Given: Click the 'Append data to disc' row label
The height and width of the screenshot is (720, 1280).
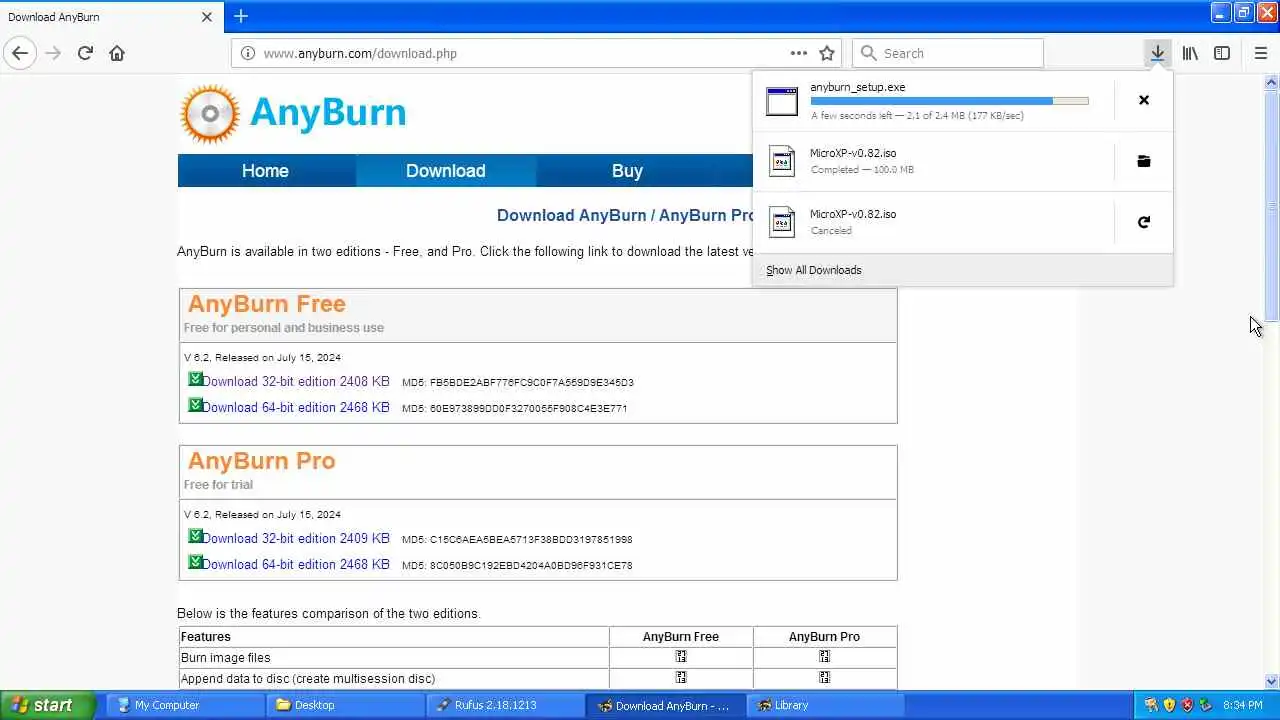Looking at the screenshot, I should pyautogui.click(x=308, y=679).
